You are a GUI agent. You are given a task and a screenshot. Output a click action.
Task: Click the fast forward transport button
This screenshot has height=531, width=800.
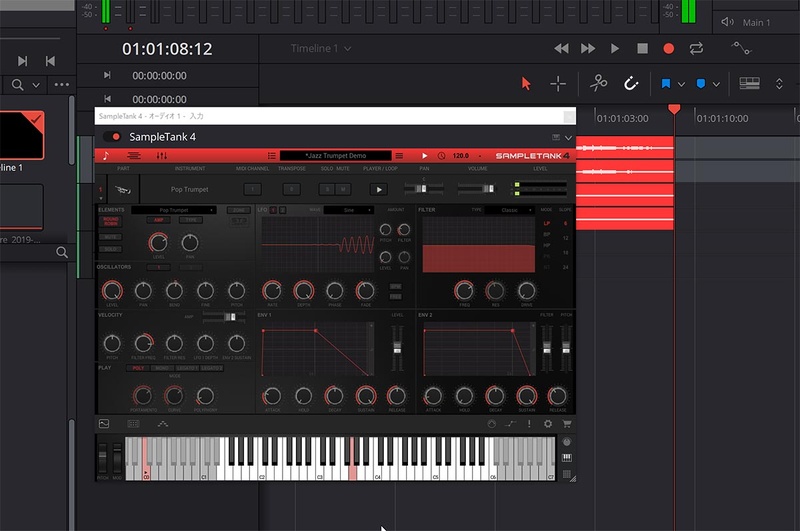click(588, 48)
